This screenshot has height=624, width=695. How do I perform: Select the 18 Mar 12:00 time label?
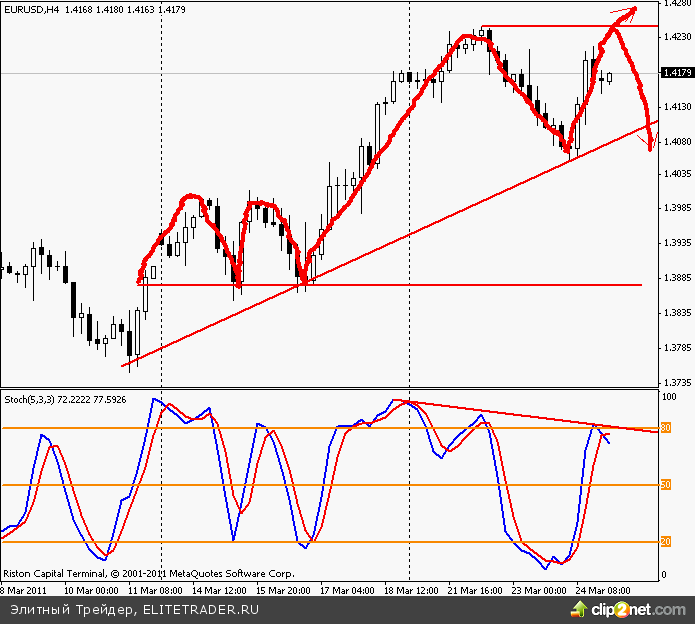(409, 591)
